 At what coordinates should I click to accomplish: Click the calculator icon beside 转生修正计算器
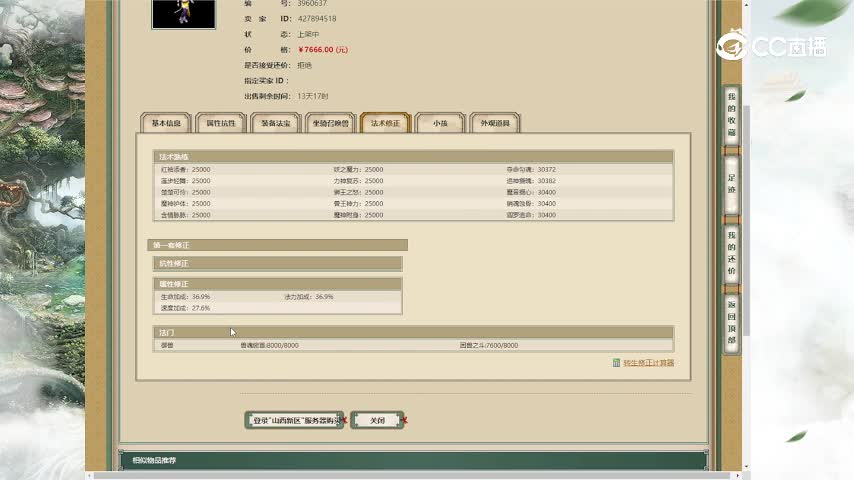pyautogui.click(x=616, y=363)
